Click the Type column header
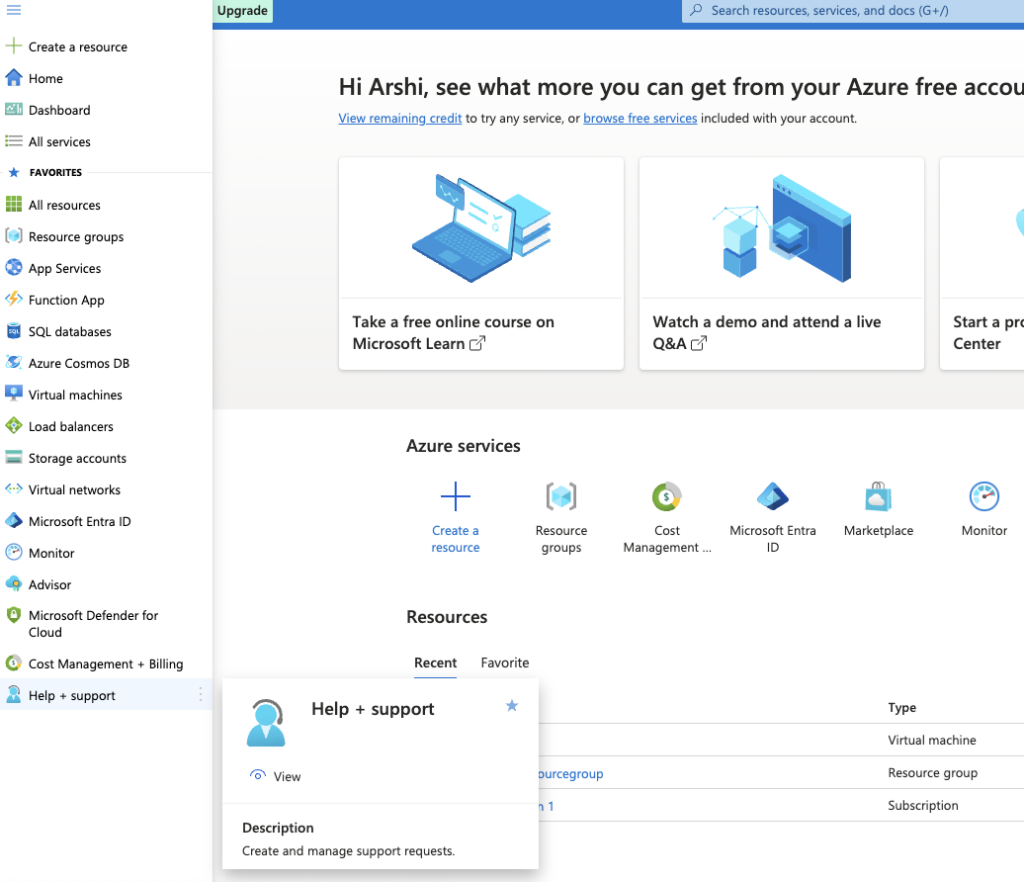The height and width of the screenshot is (882, 1024). (902, 708)
